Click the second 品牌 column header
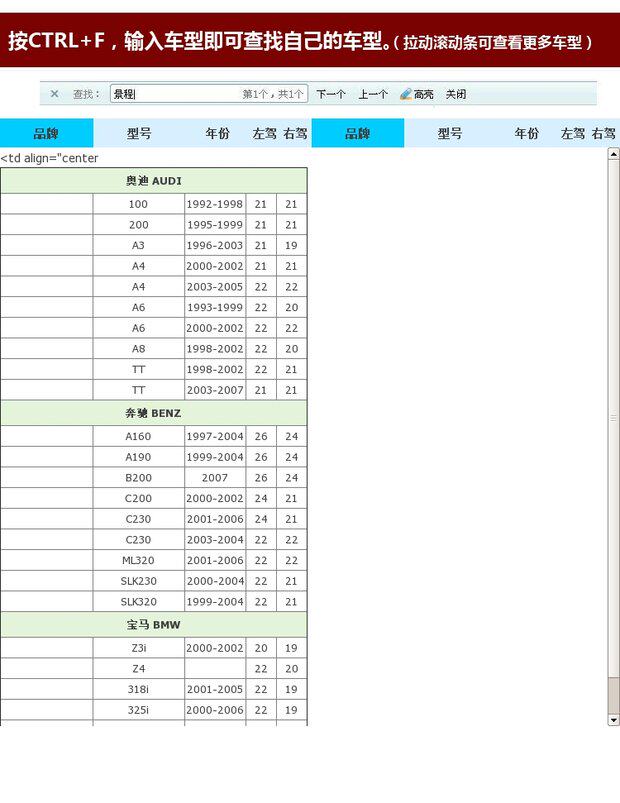This screenshot has width=620, height=803. click(357, 133)
